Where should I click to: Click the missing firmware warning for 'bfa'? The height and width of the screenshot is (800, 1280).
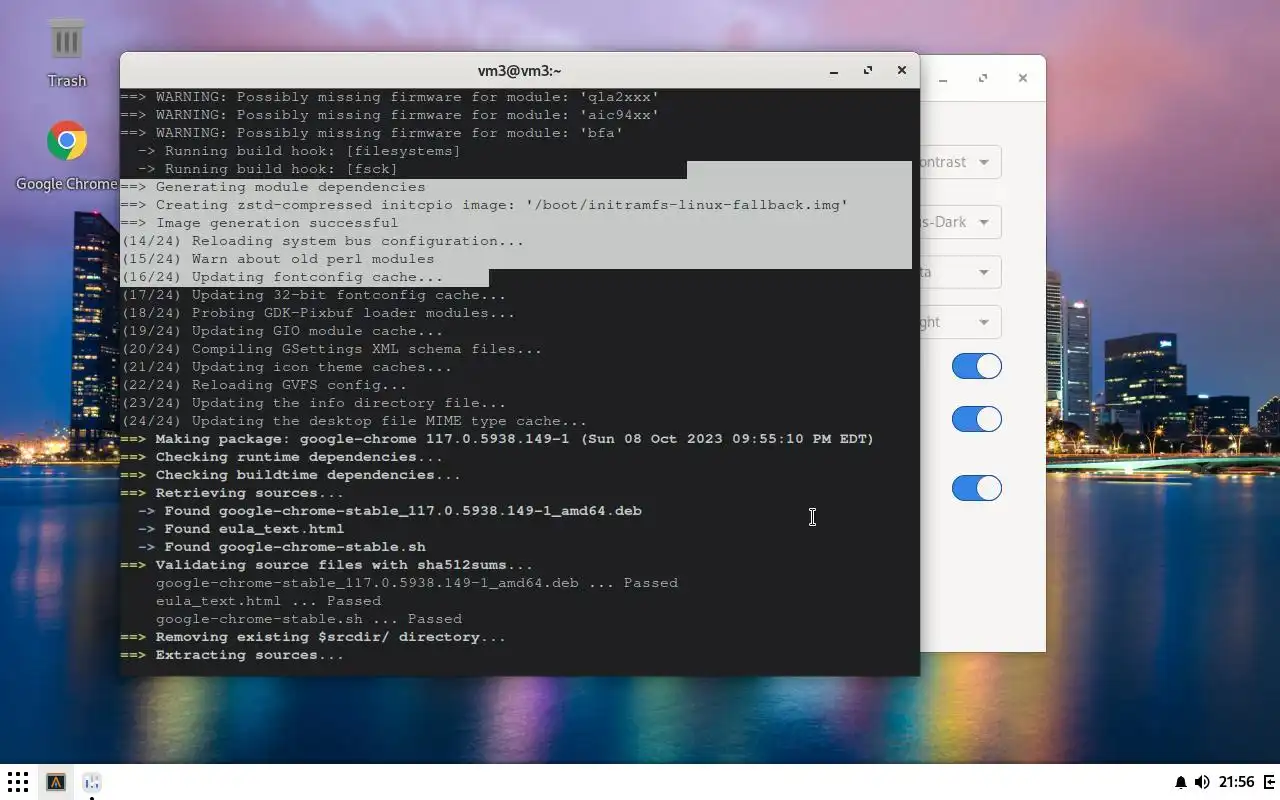pos(372,133)
